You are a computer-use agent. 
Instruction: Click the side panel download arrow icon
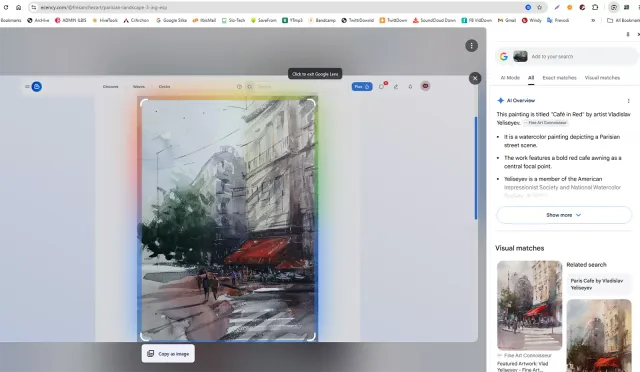tap(628, 34)
